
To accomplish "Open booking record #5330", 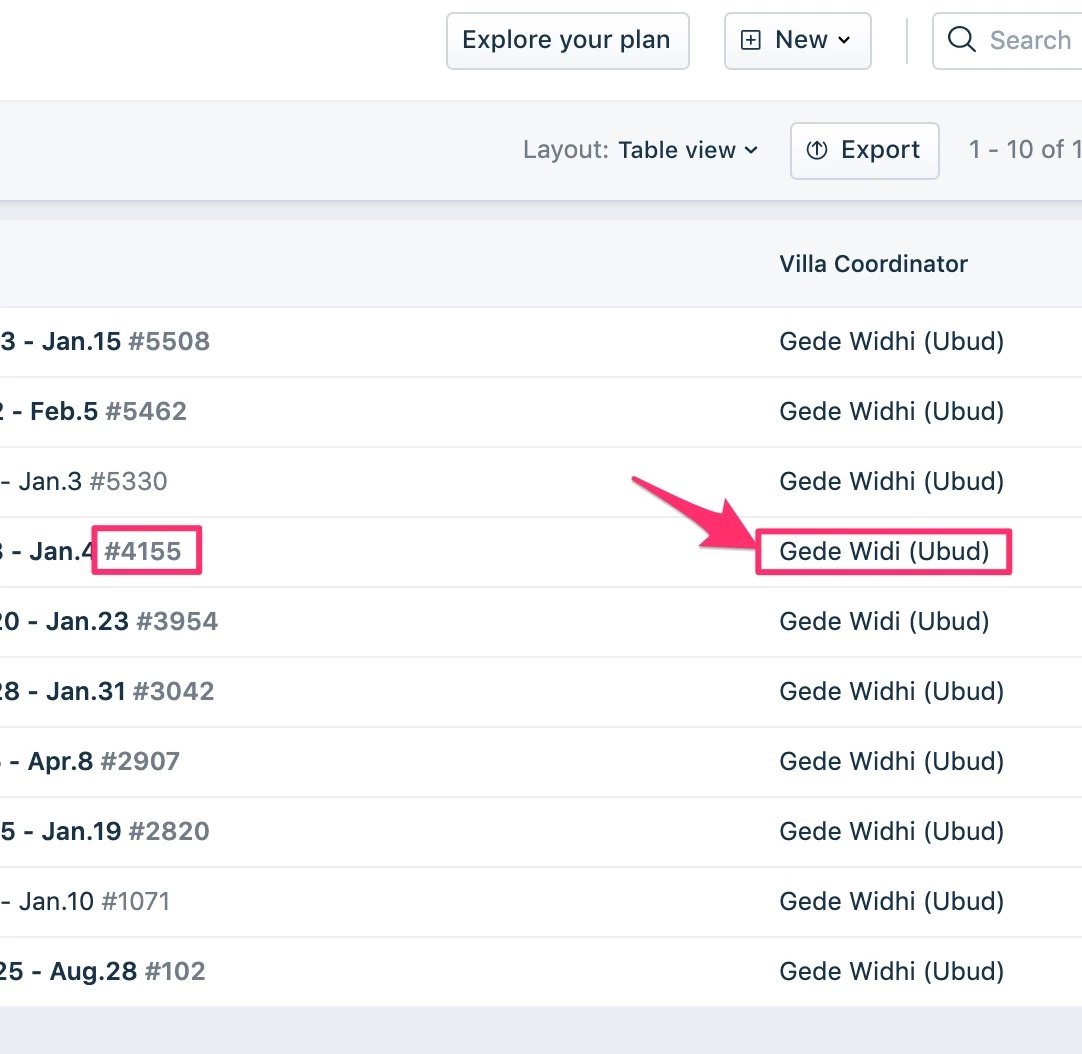I will [x=128, y=481].
